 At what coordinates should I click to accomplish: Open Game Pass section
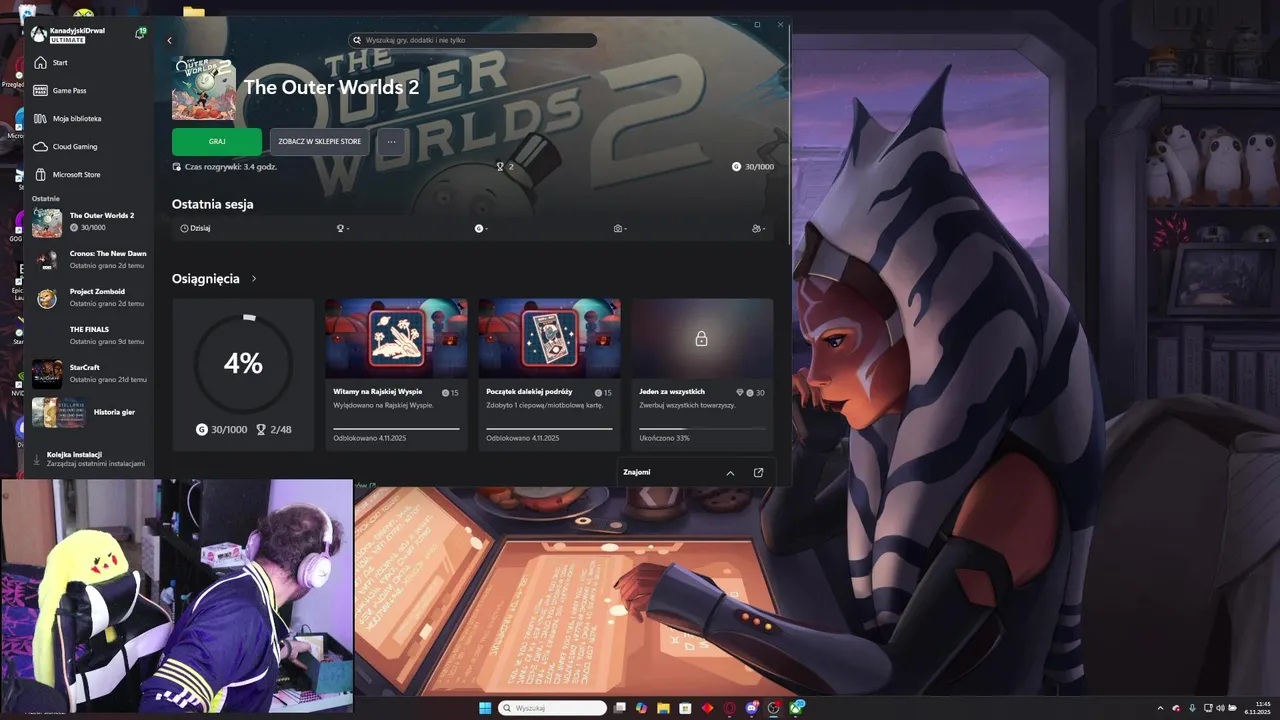coord(89,90)
